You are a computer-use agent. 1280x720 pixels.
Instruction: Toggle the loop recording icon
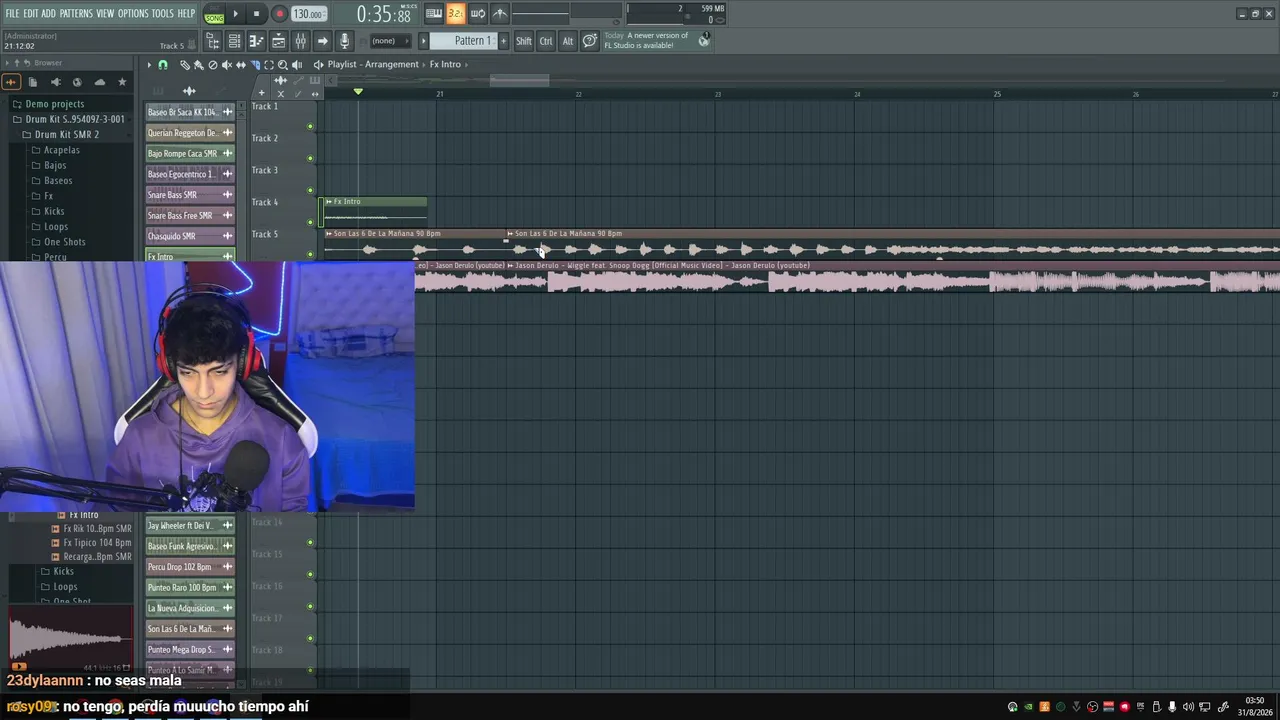(x=478, y=13)
